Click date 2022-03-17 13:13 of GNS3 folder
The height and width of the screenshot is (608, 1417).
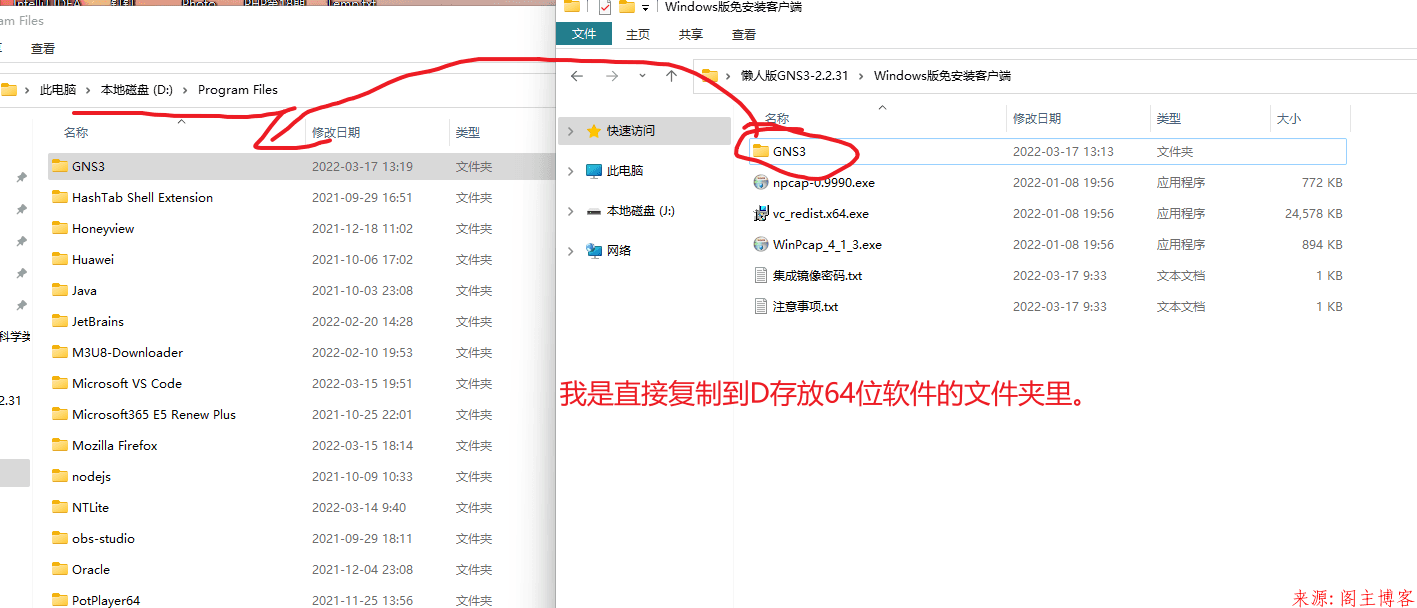[1063, 152]
